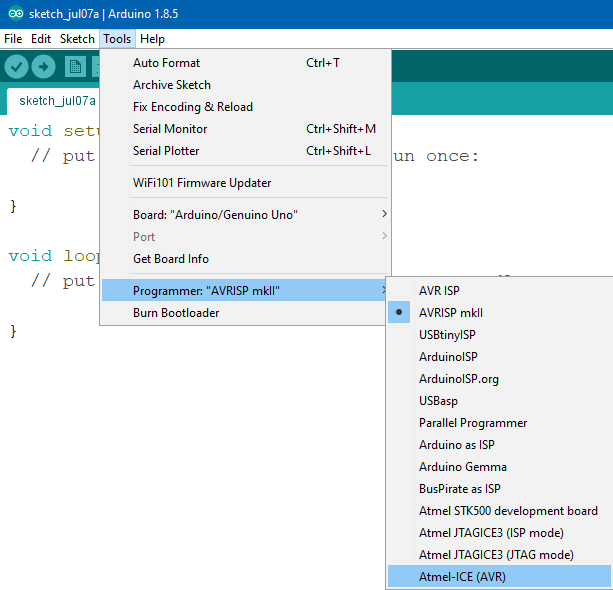The height and width of the screenshot is (590, 613).
Task: Open the Serial Plotter
Action: pos(246,151)
